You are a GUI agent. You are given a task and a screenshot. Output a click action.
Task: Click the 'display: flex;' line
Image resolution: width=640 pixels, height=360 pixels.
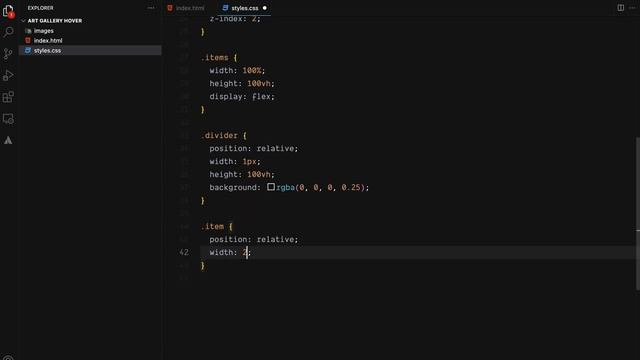242,97
